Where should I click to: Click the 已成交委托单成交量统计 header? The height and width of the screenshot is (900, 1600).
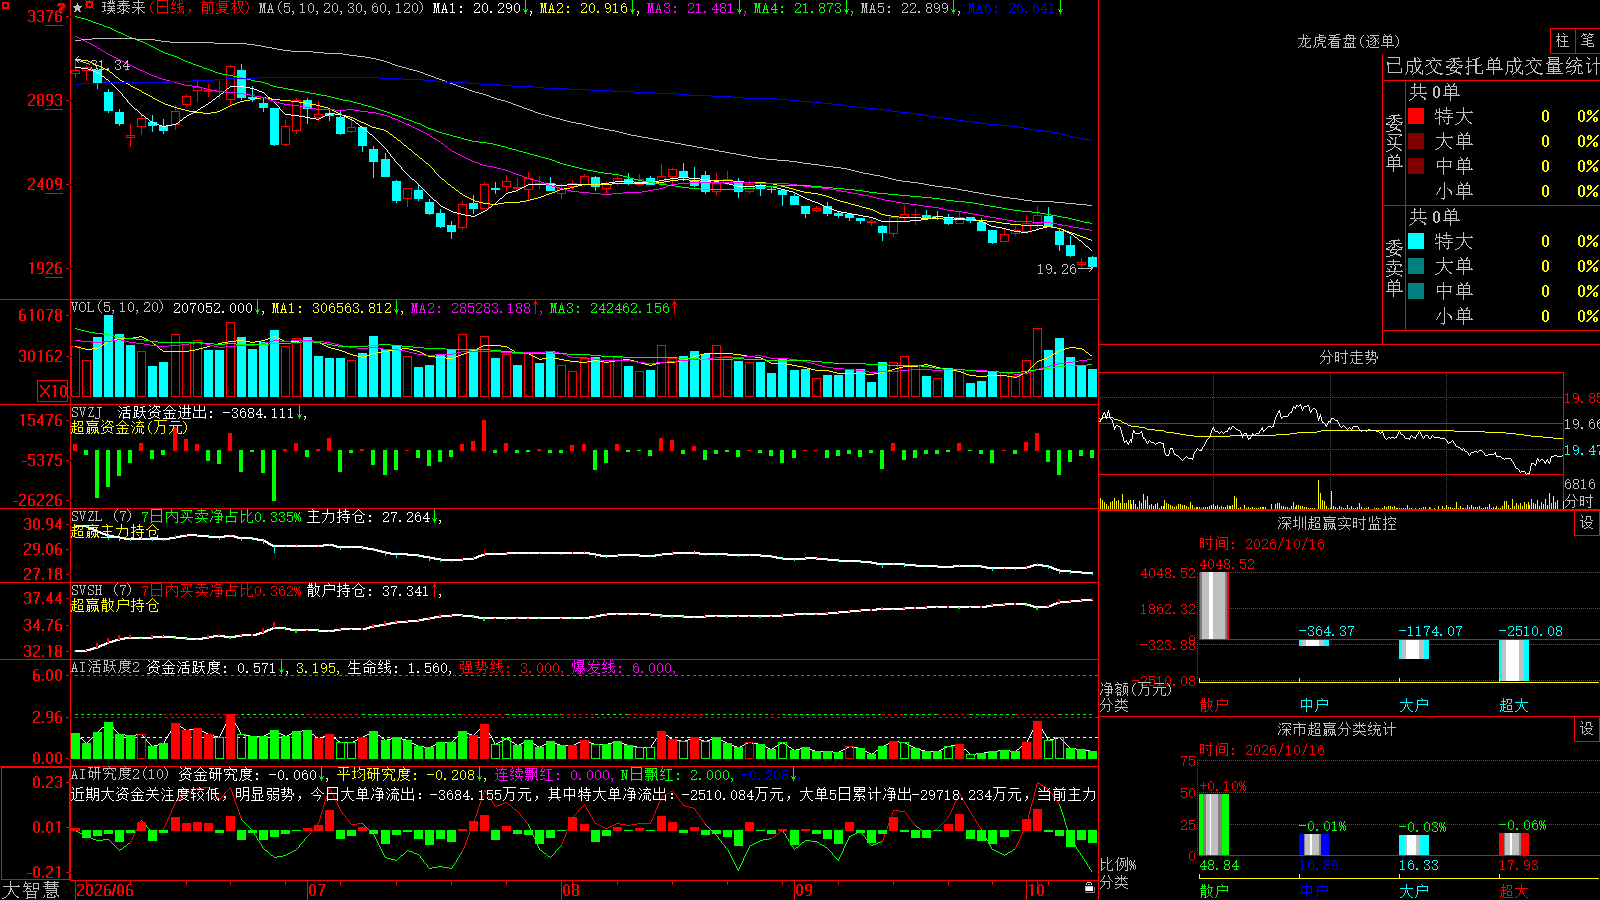pos(1492,67)
